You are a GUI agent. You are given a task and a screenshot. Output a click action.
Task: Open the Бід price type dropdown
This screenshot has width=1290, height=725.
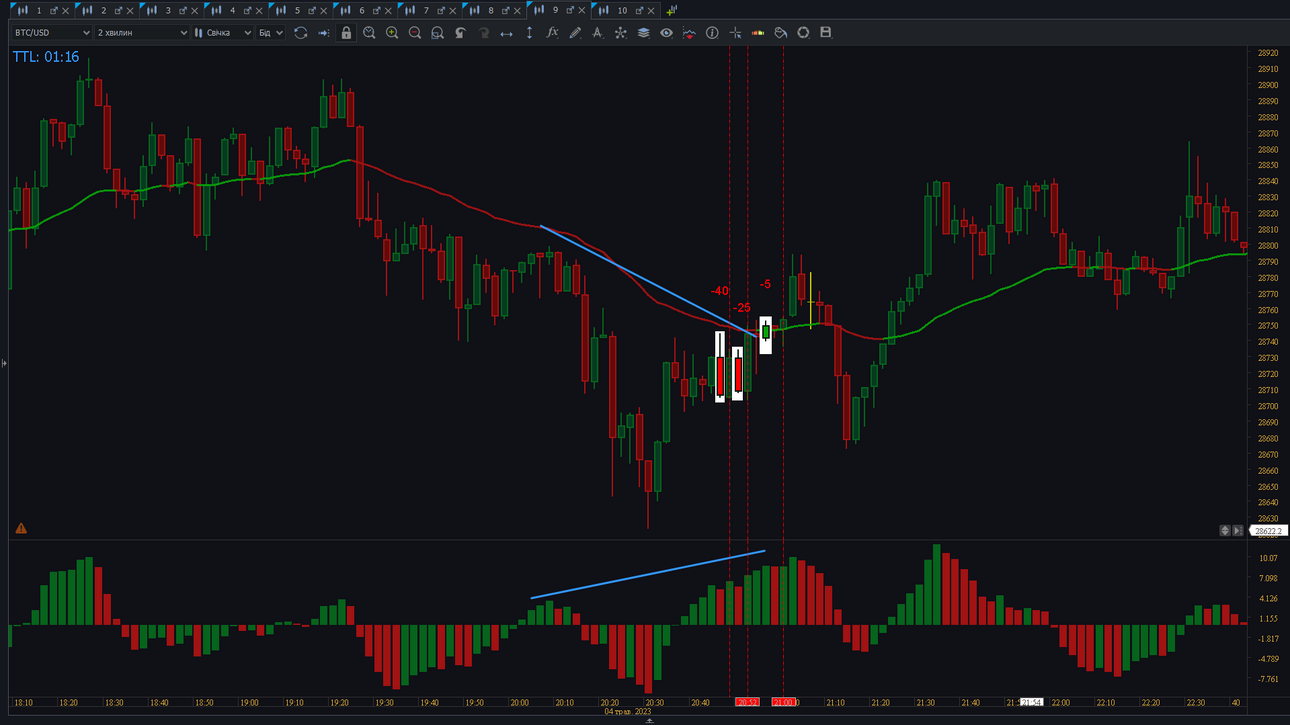[x=271, y=33]
